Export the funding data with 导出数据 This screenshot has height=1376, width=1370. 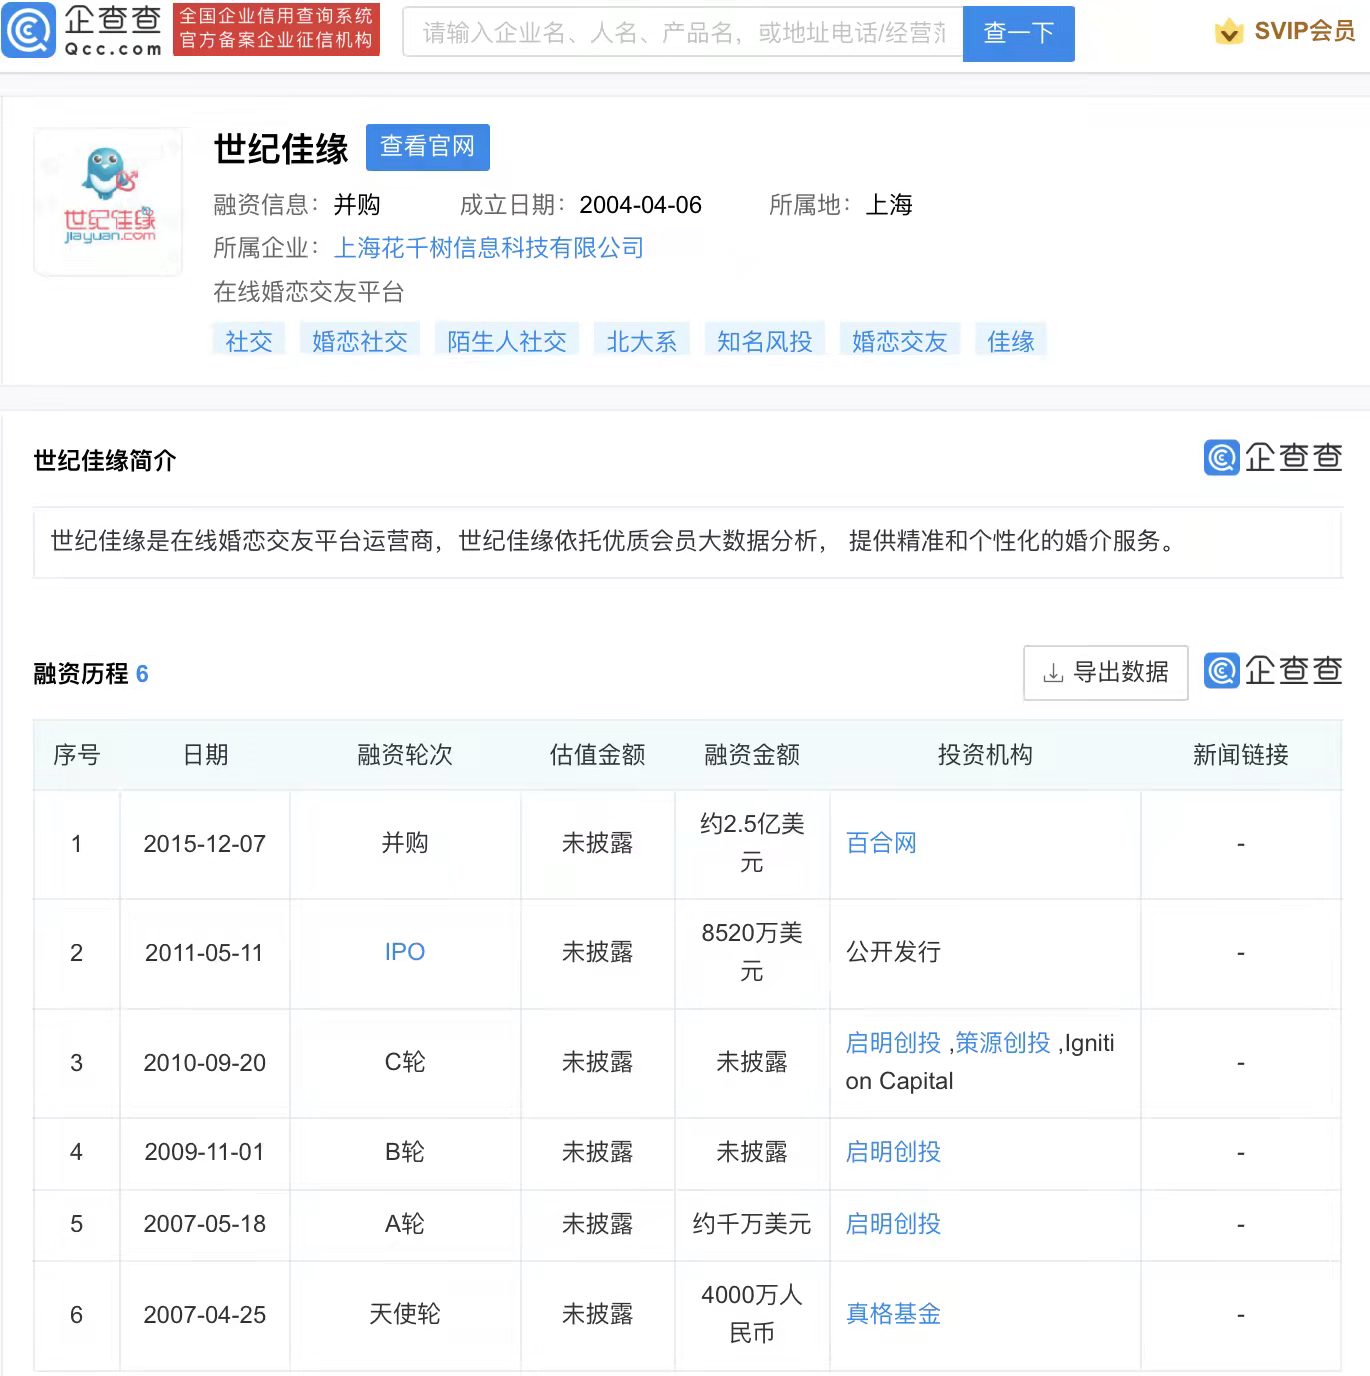[1105, 673]
